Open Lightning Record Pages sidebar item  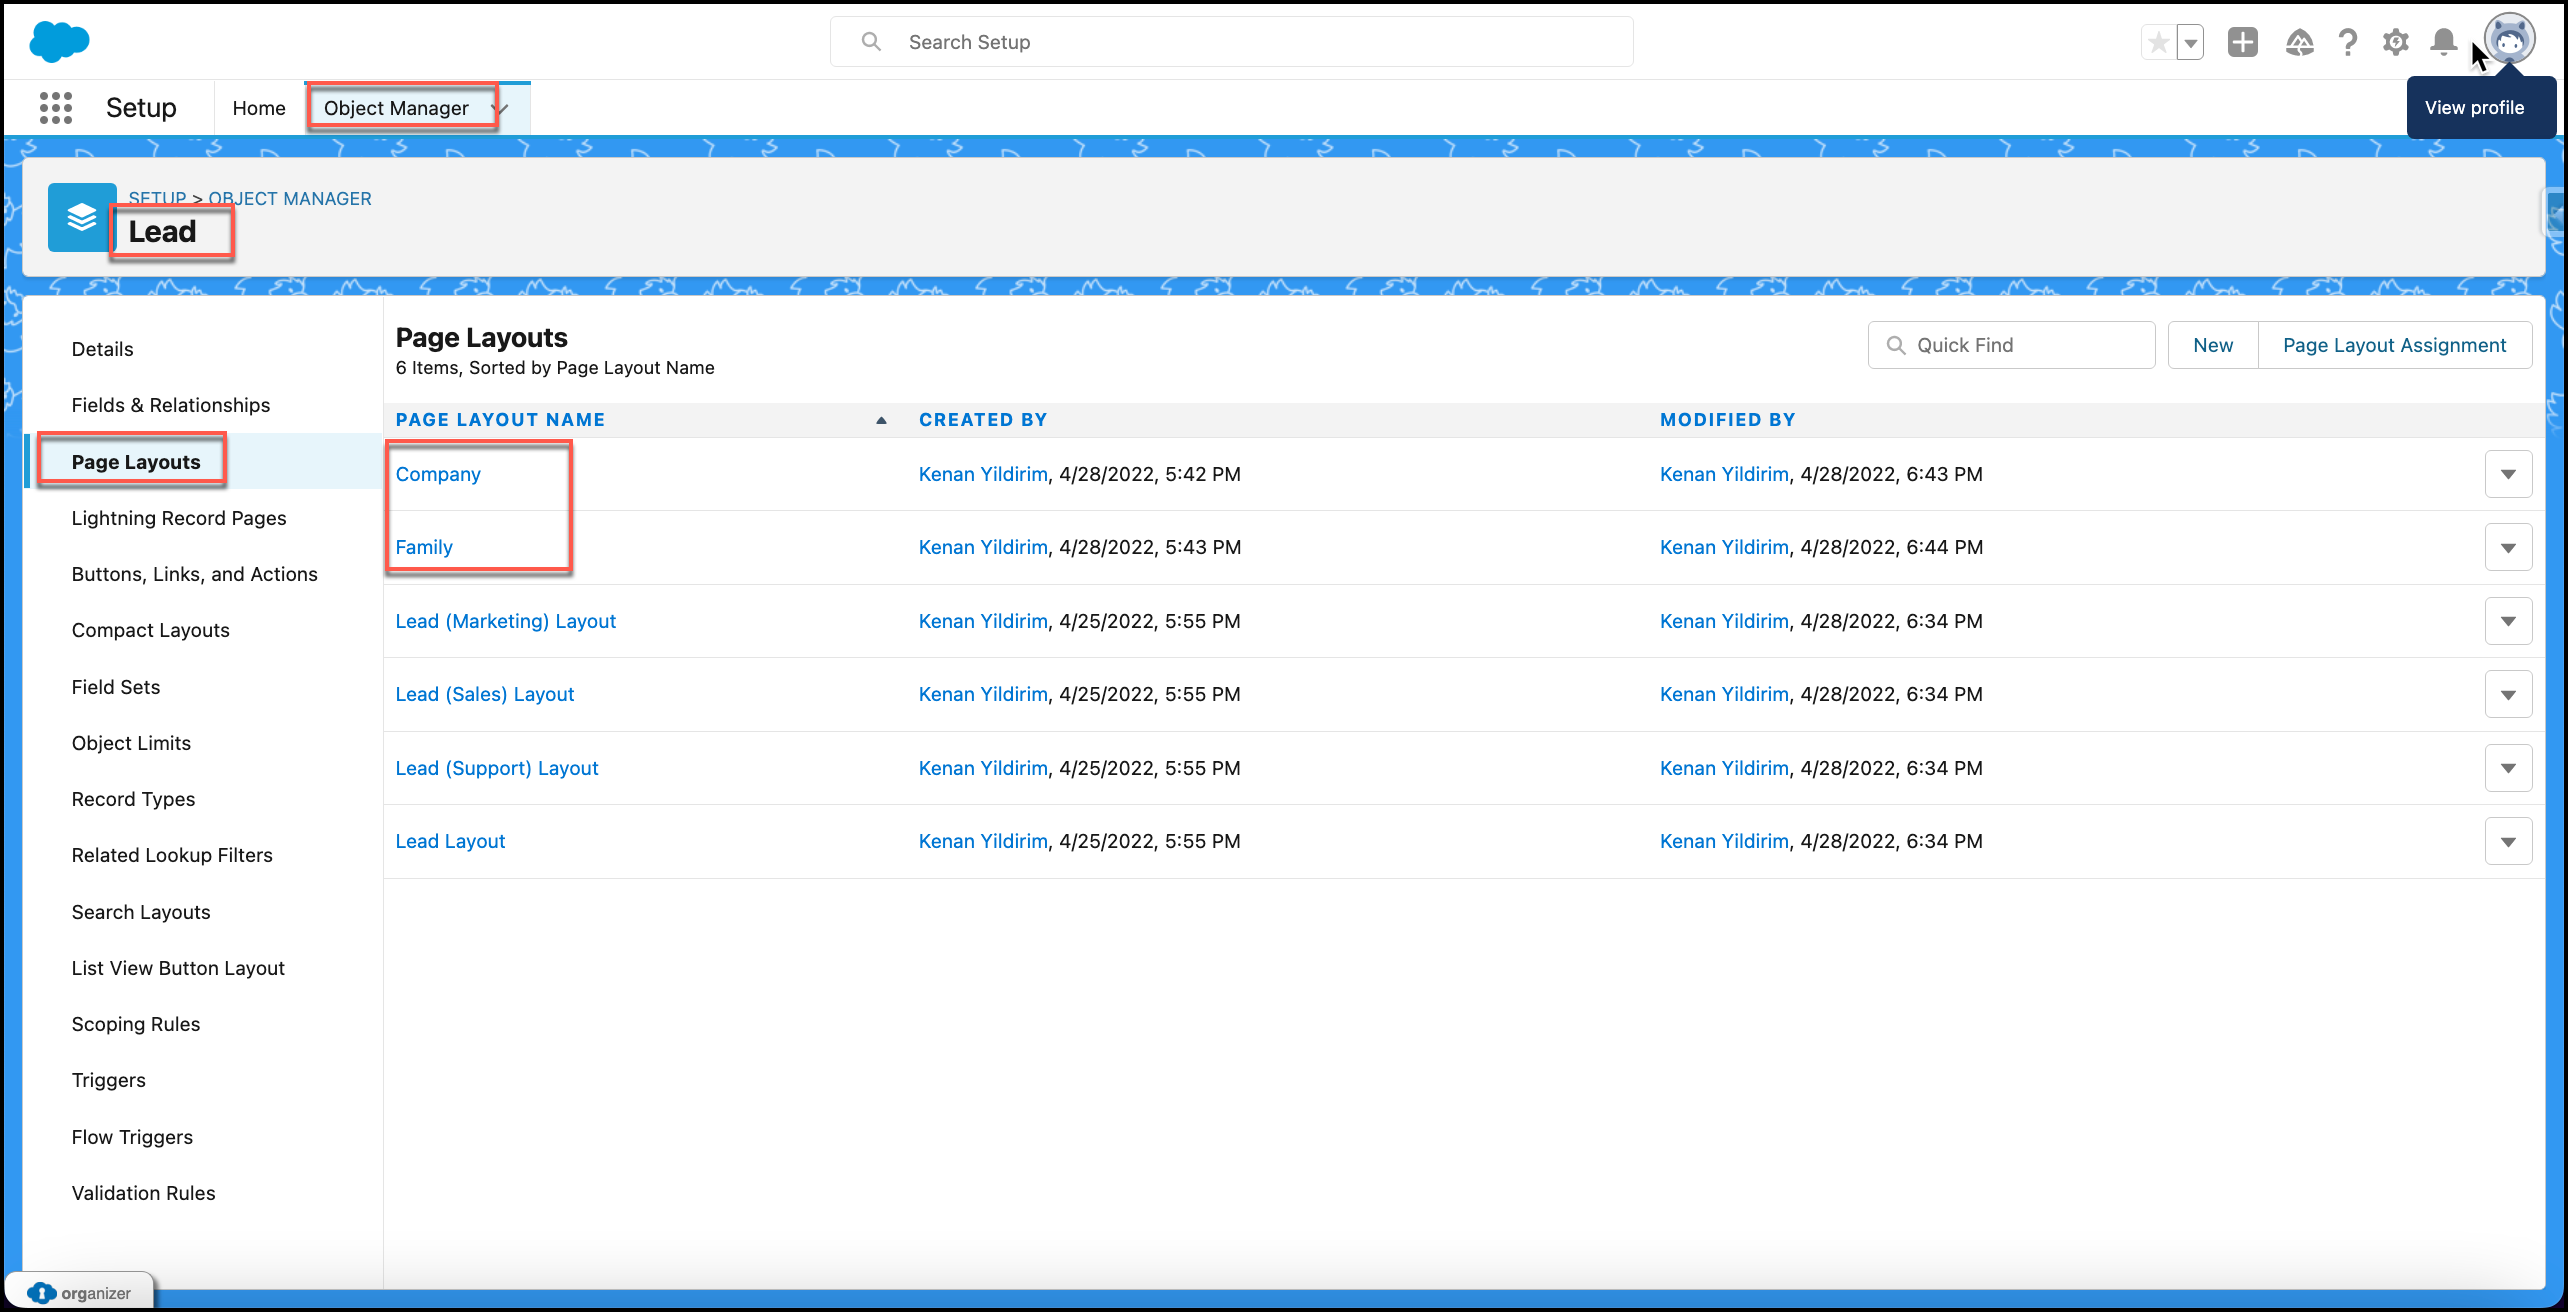click(x=179, y=518)
